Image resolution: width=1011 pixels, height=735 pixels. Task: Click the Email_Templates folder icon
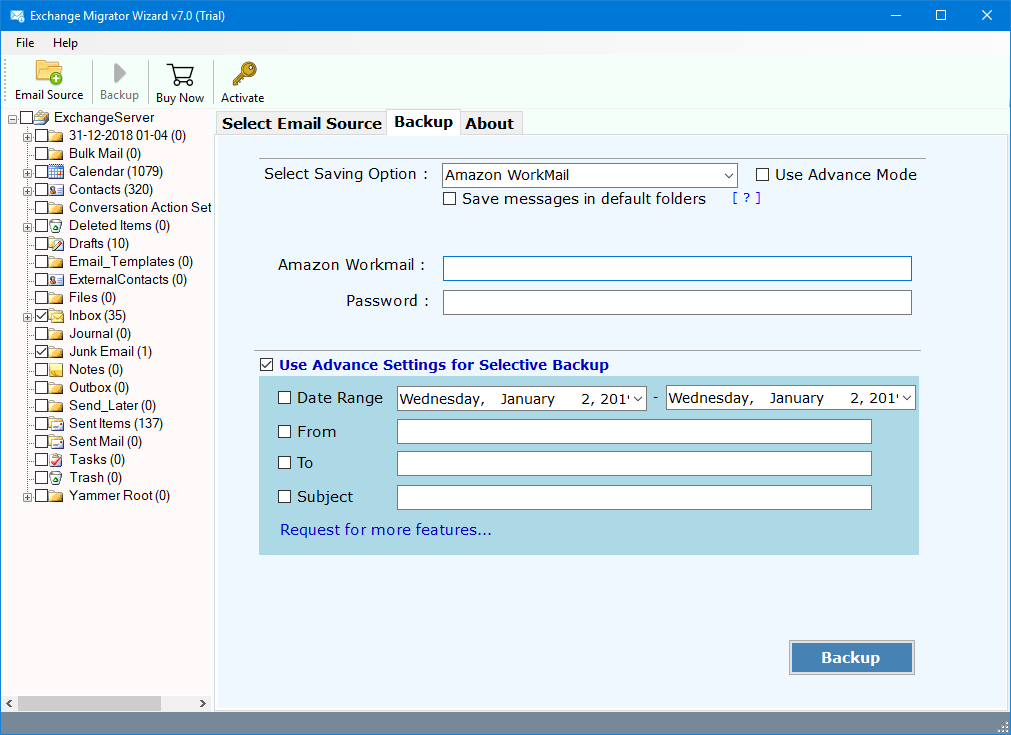coord(57,262)
